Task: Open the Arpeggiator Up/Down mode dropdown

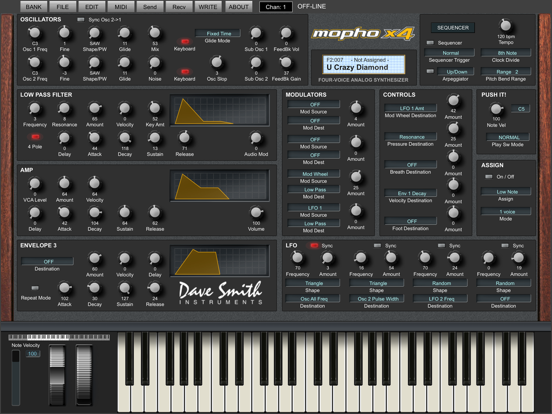Action: [x=456, y=71]
